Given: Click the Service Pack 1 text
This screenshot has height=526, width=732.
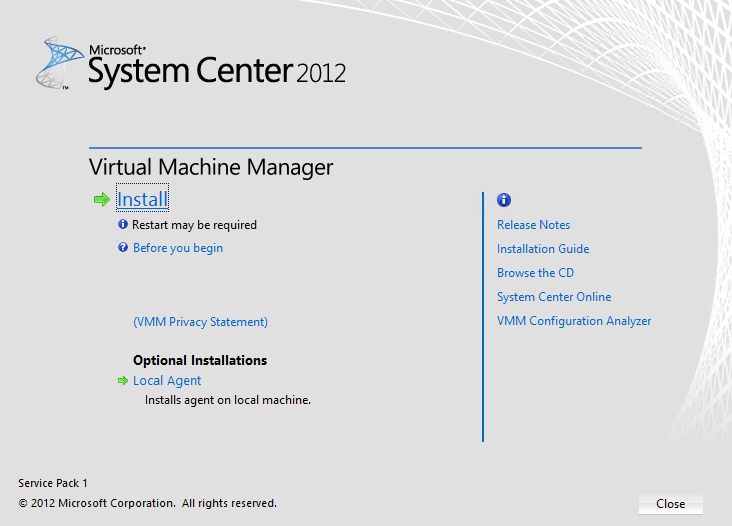Looking at the screenshot, I should (53, 483).
